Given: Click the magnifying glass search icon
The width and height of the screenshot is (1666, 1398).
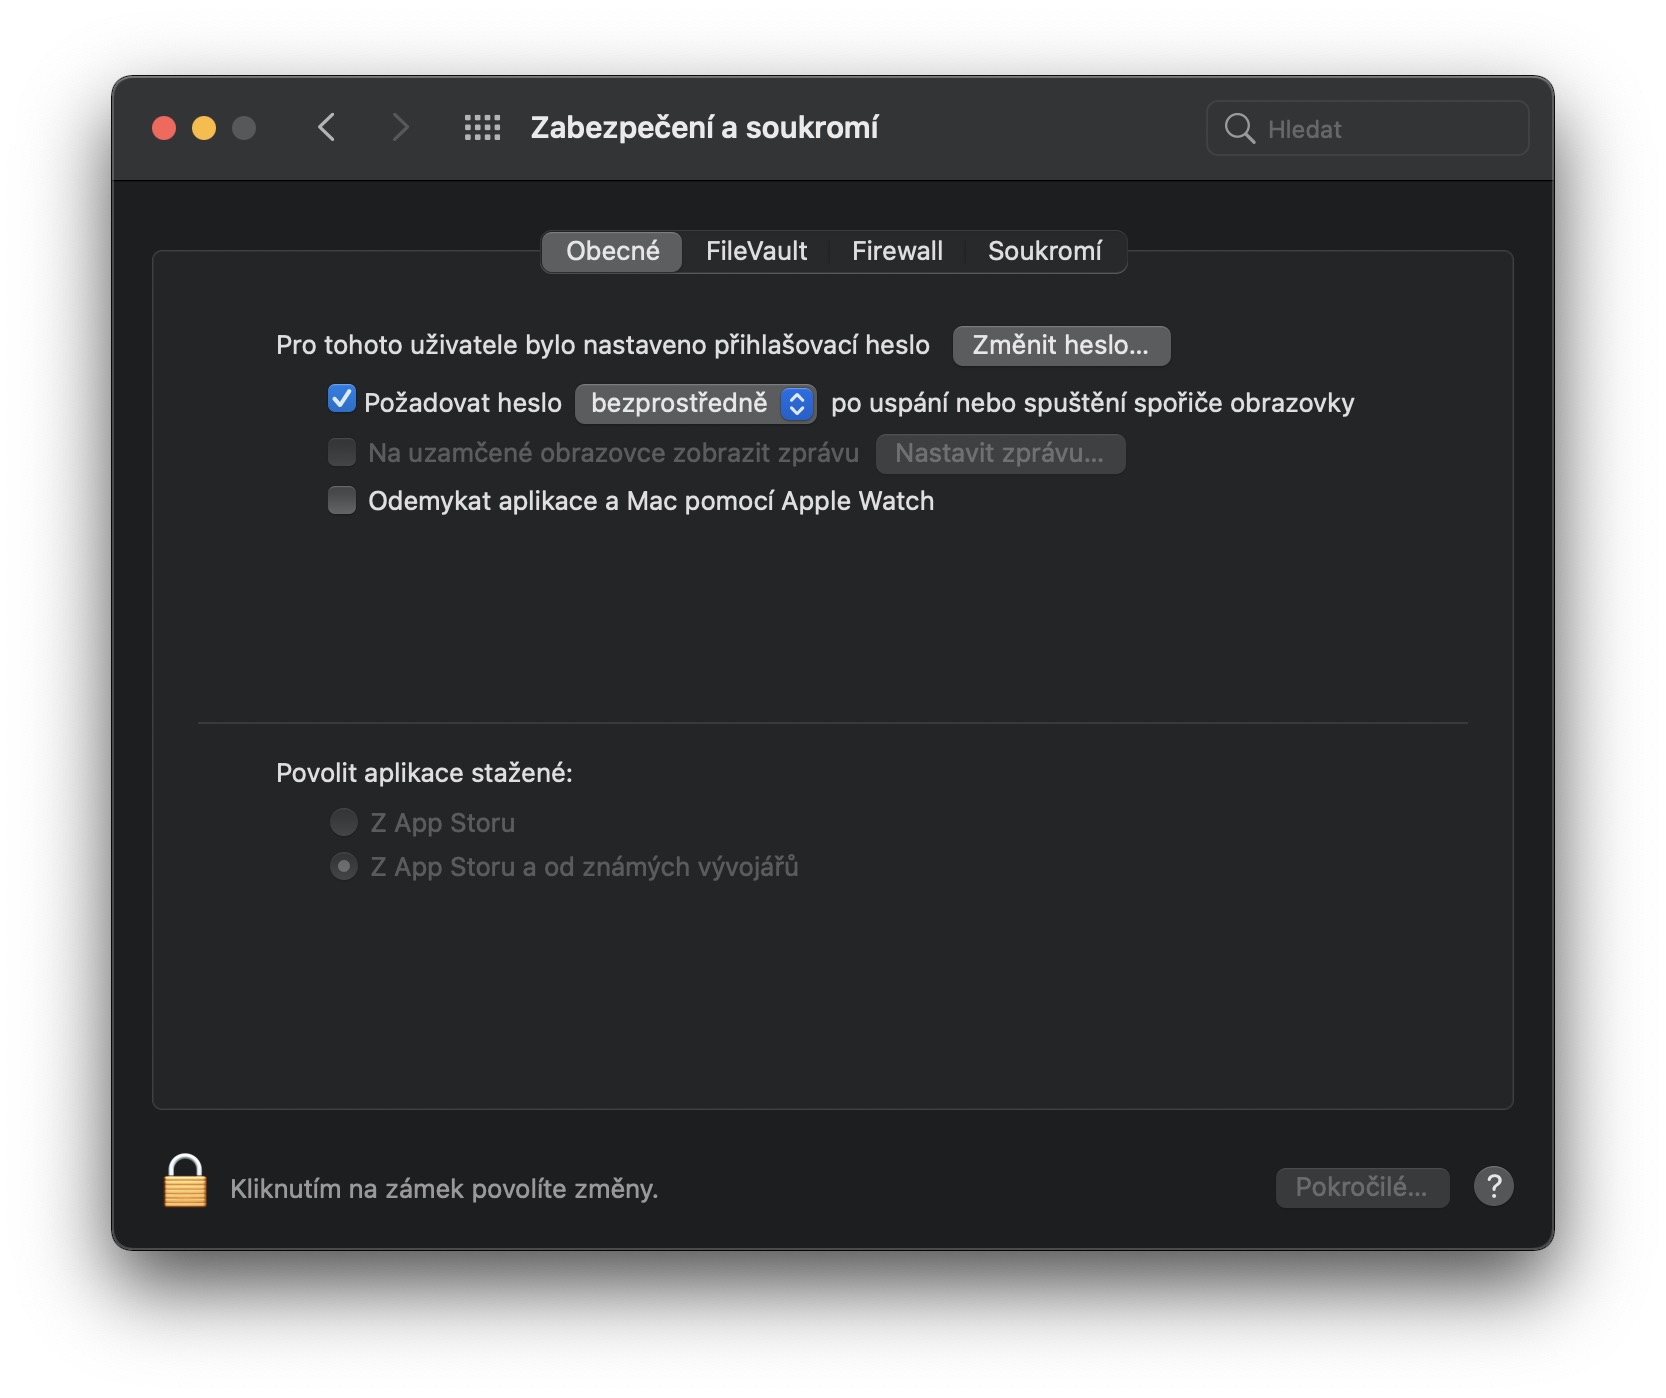Looking at the screenshot, I should [x=1239, y=128].
